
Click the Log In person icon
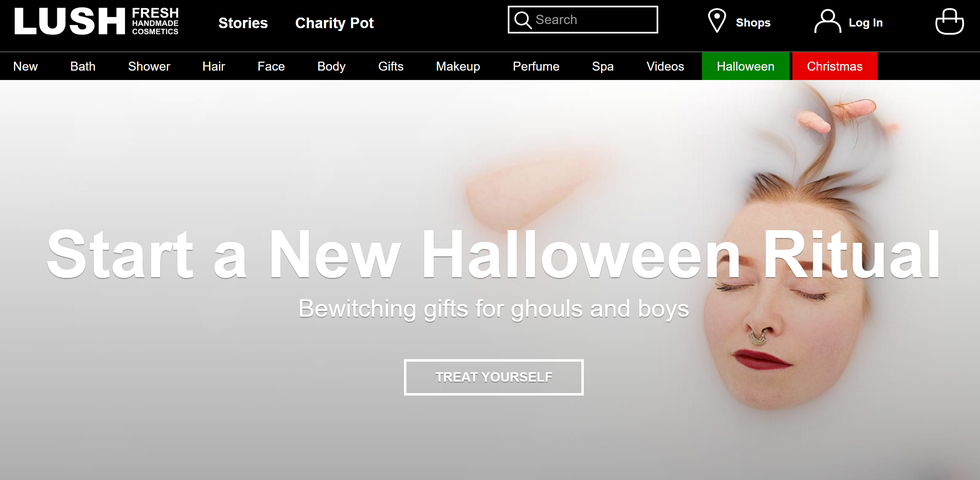(828, 21)
